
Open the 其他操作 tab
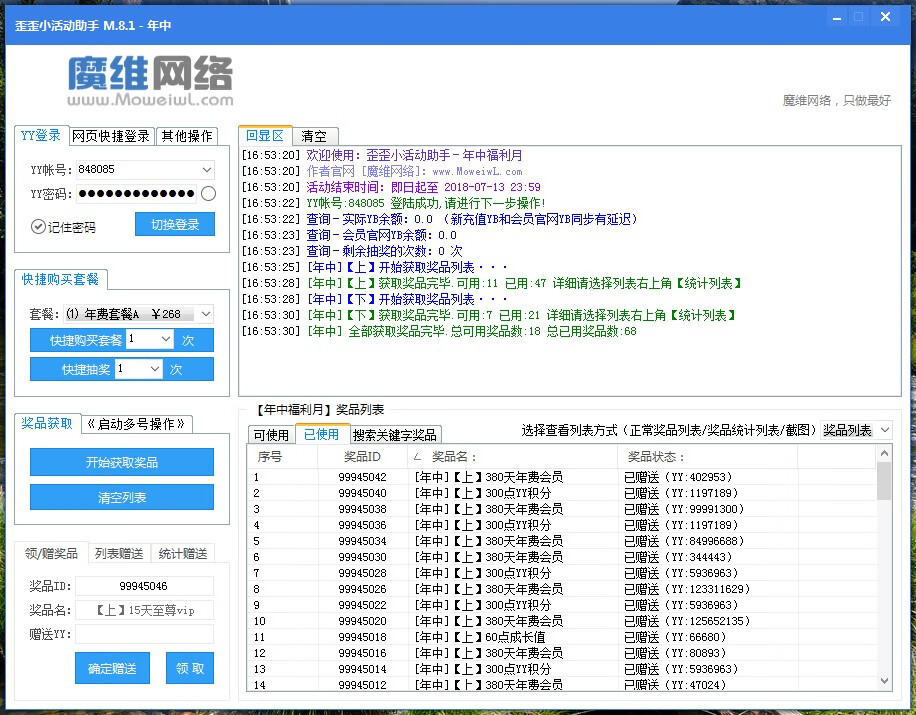click(x=187, y=136)
